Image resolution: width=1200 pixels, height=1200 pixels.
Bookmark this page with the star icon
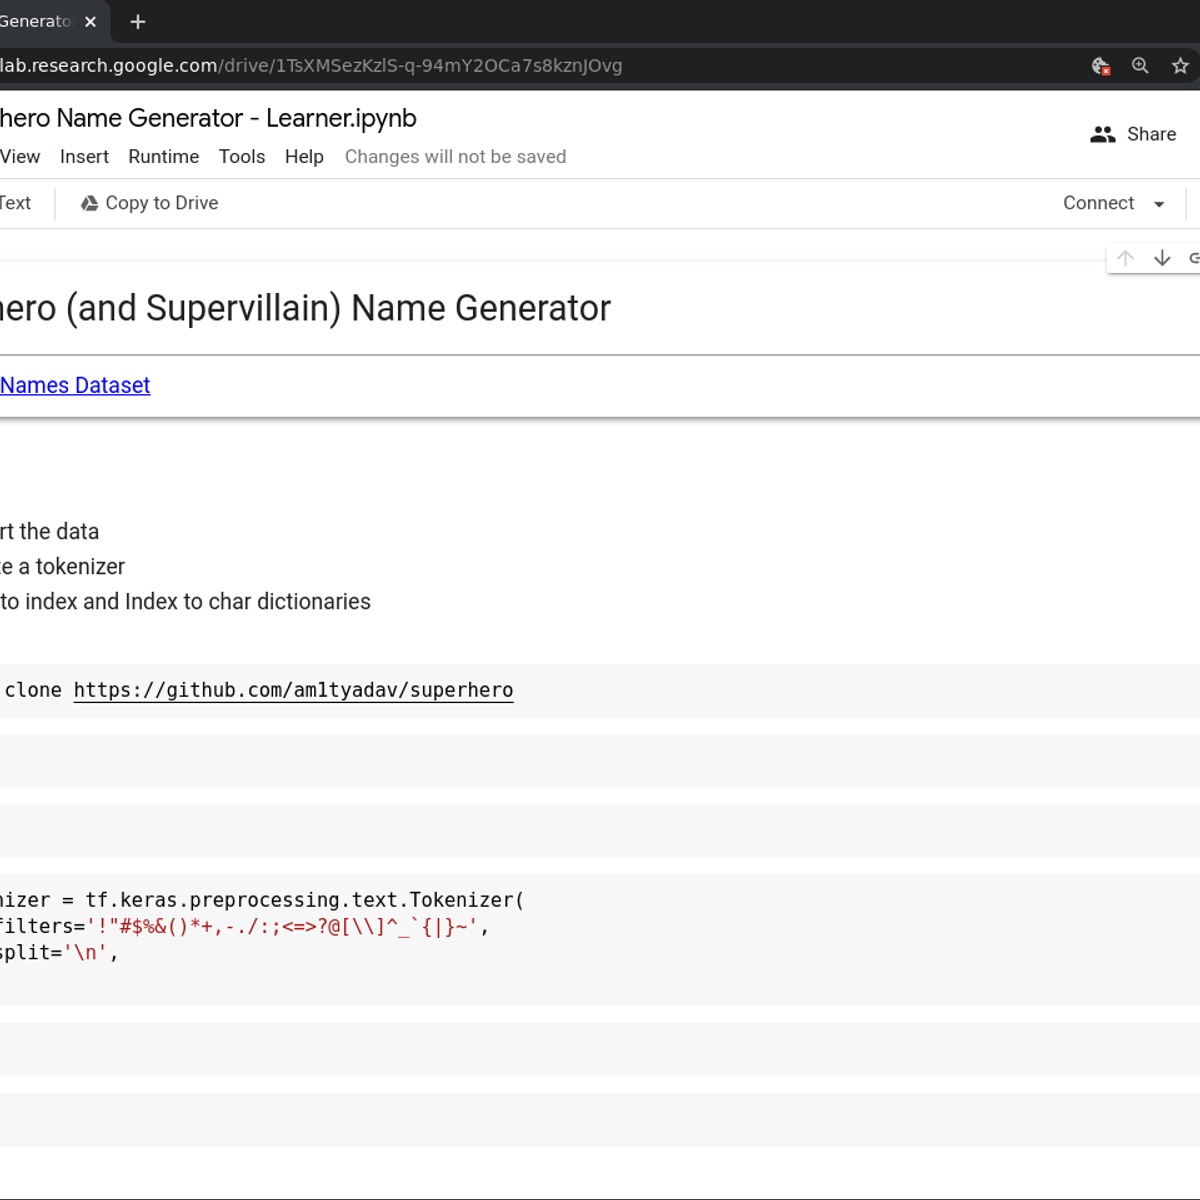click(x=1180, y=66)
